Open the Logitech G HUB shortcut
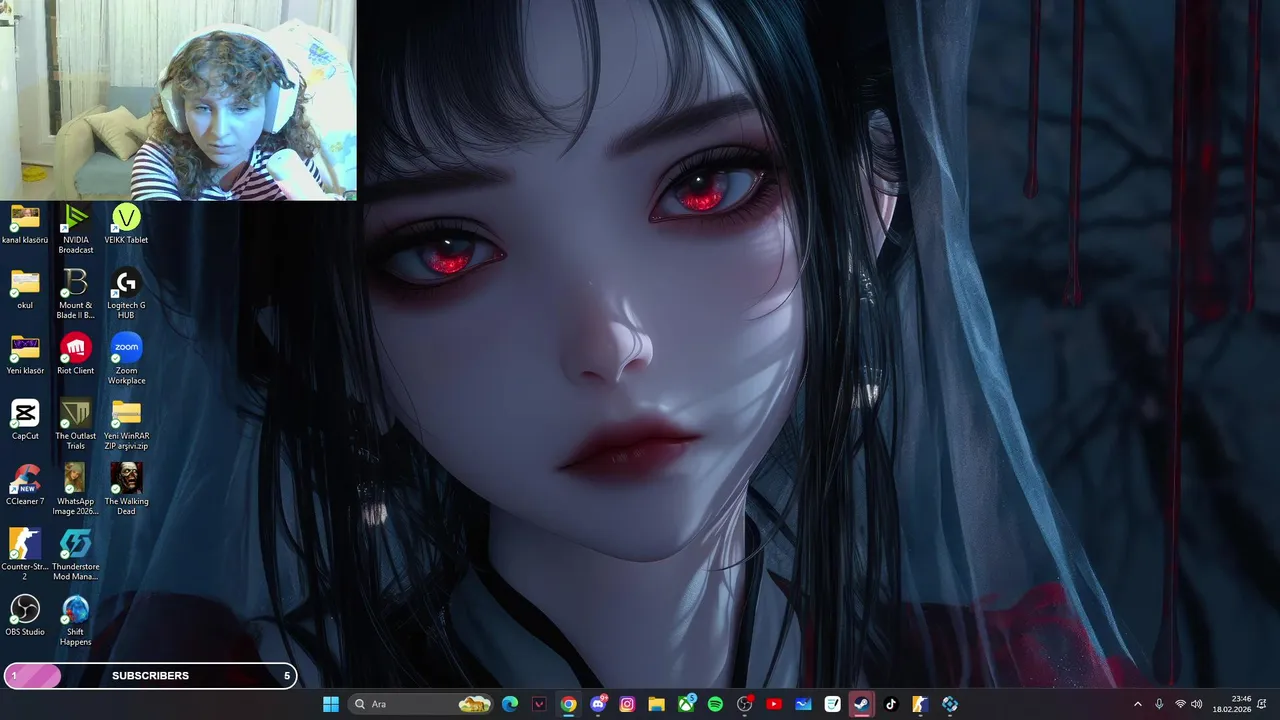 [126, 293]
